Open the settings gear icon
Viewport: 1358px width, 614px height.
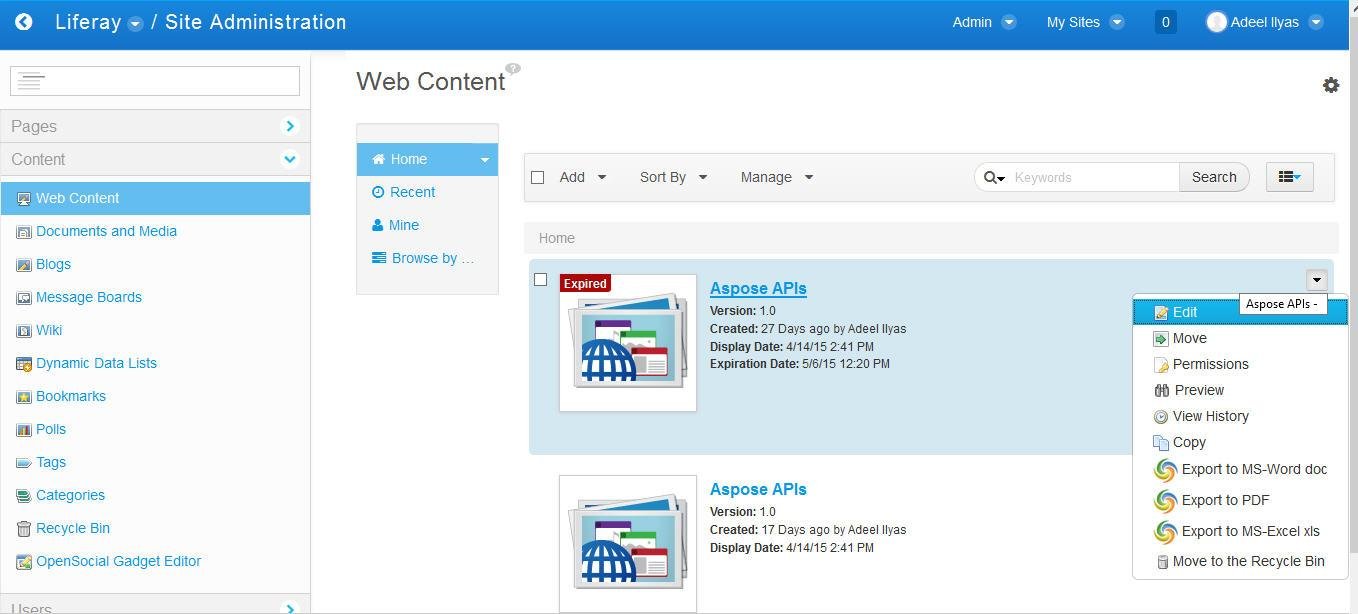coord(1331,85)
